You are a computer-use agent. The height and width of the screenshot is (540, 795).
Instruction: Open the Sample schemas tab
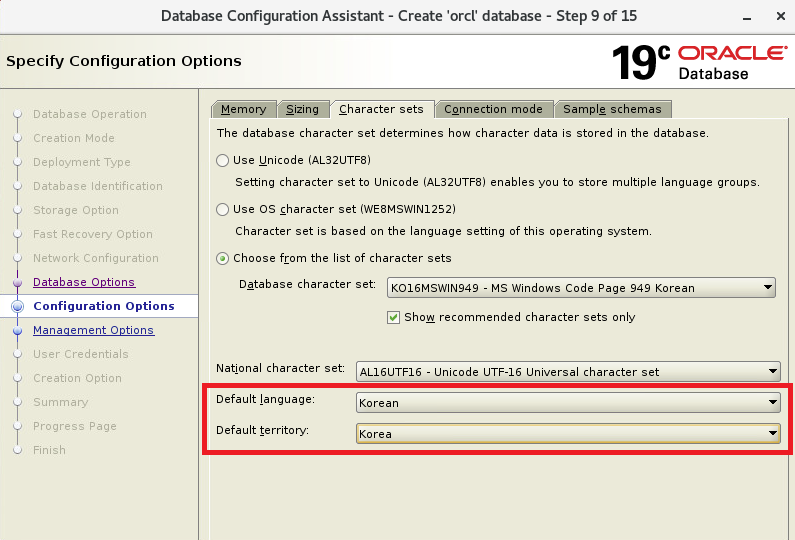click(612, 109)
